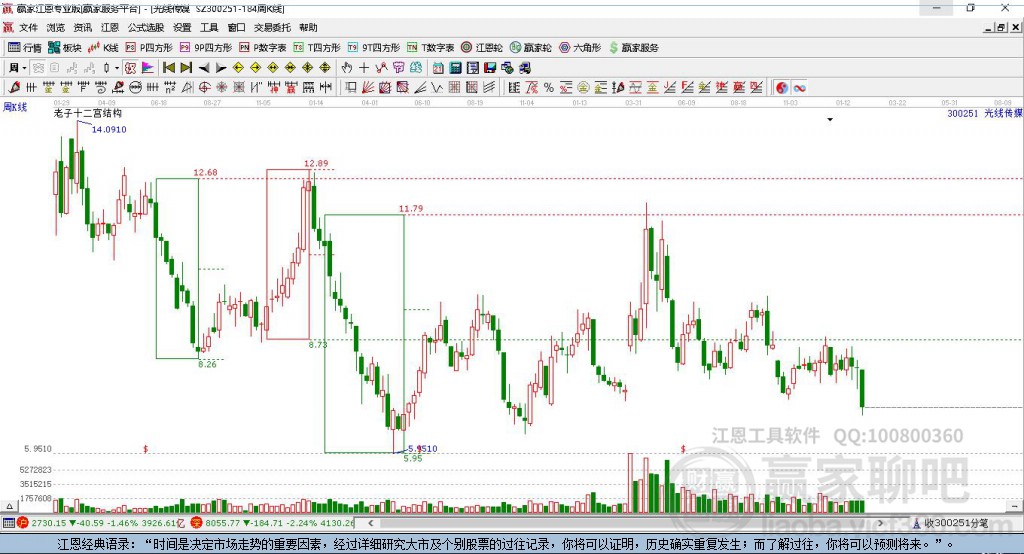Open the 江恩 menu
The image size is (1024, 554).
pyautogui.click(x=110, y=27)
